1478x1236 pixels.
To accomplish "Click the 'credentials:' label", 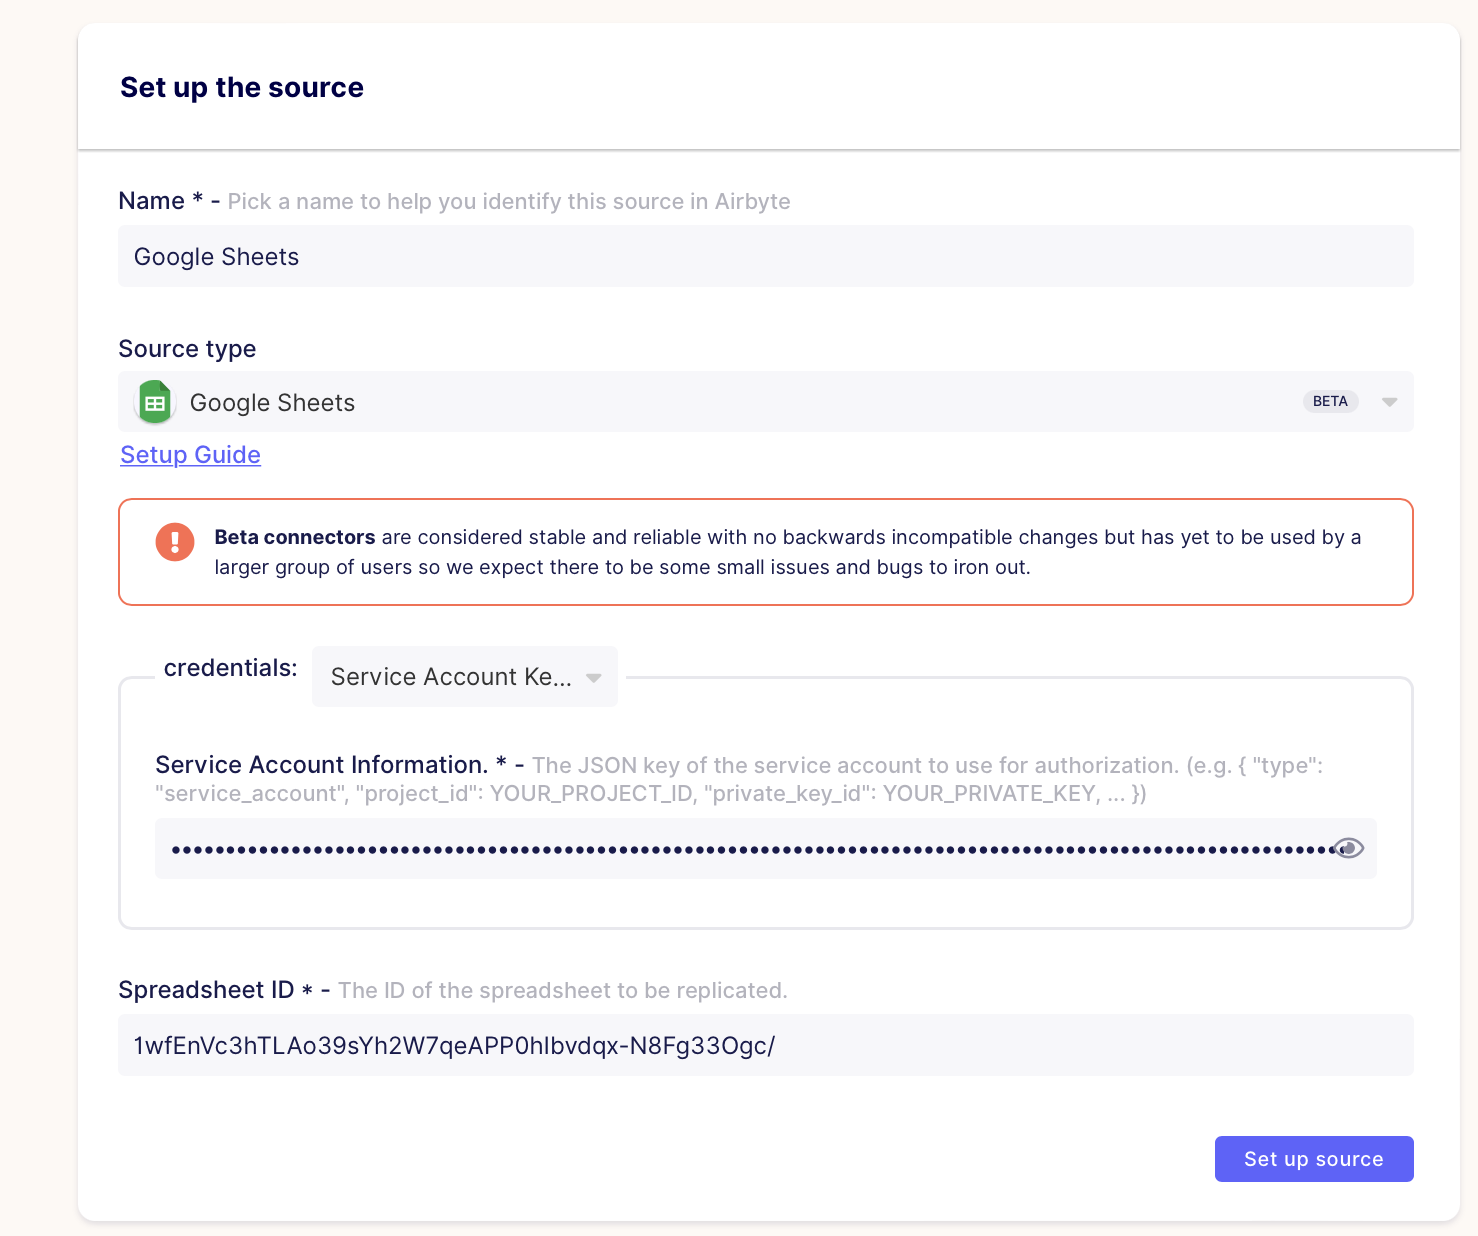I will pyautogui.click(x=231, y=668).
